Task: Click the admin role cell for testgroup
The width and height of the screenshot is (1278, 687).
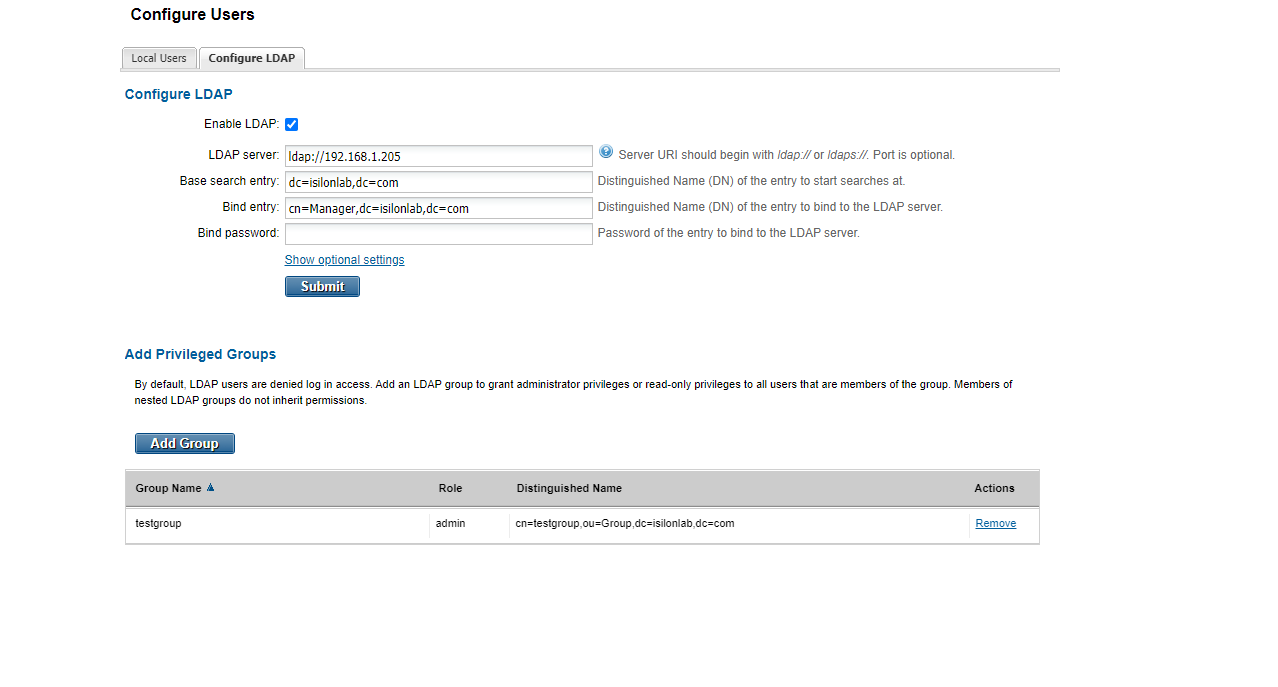Action: click(450, 522)
